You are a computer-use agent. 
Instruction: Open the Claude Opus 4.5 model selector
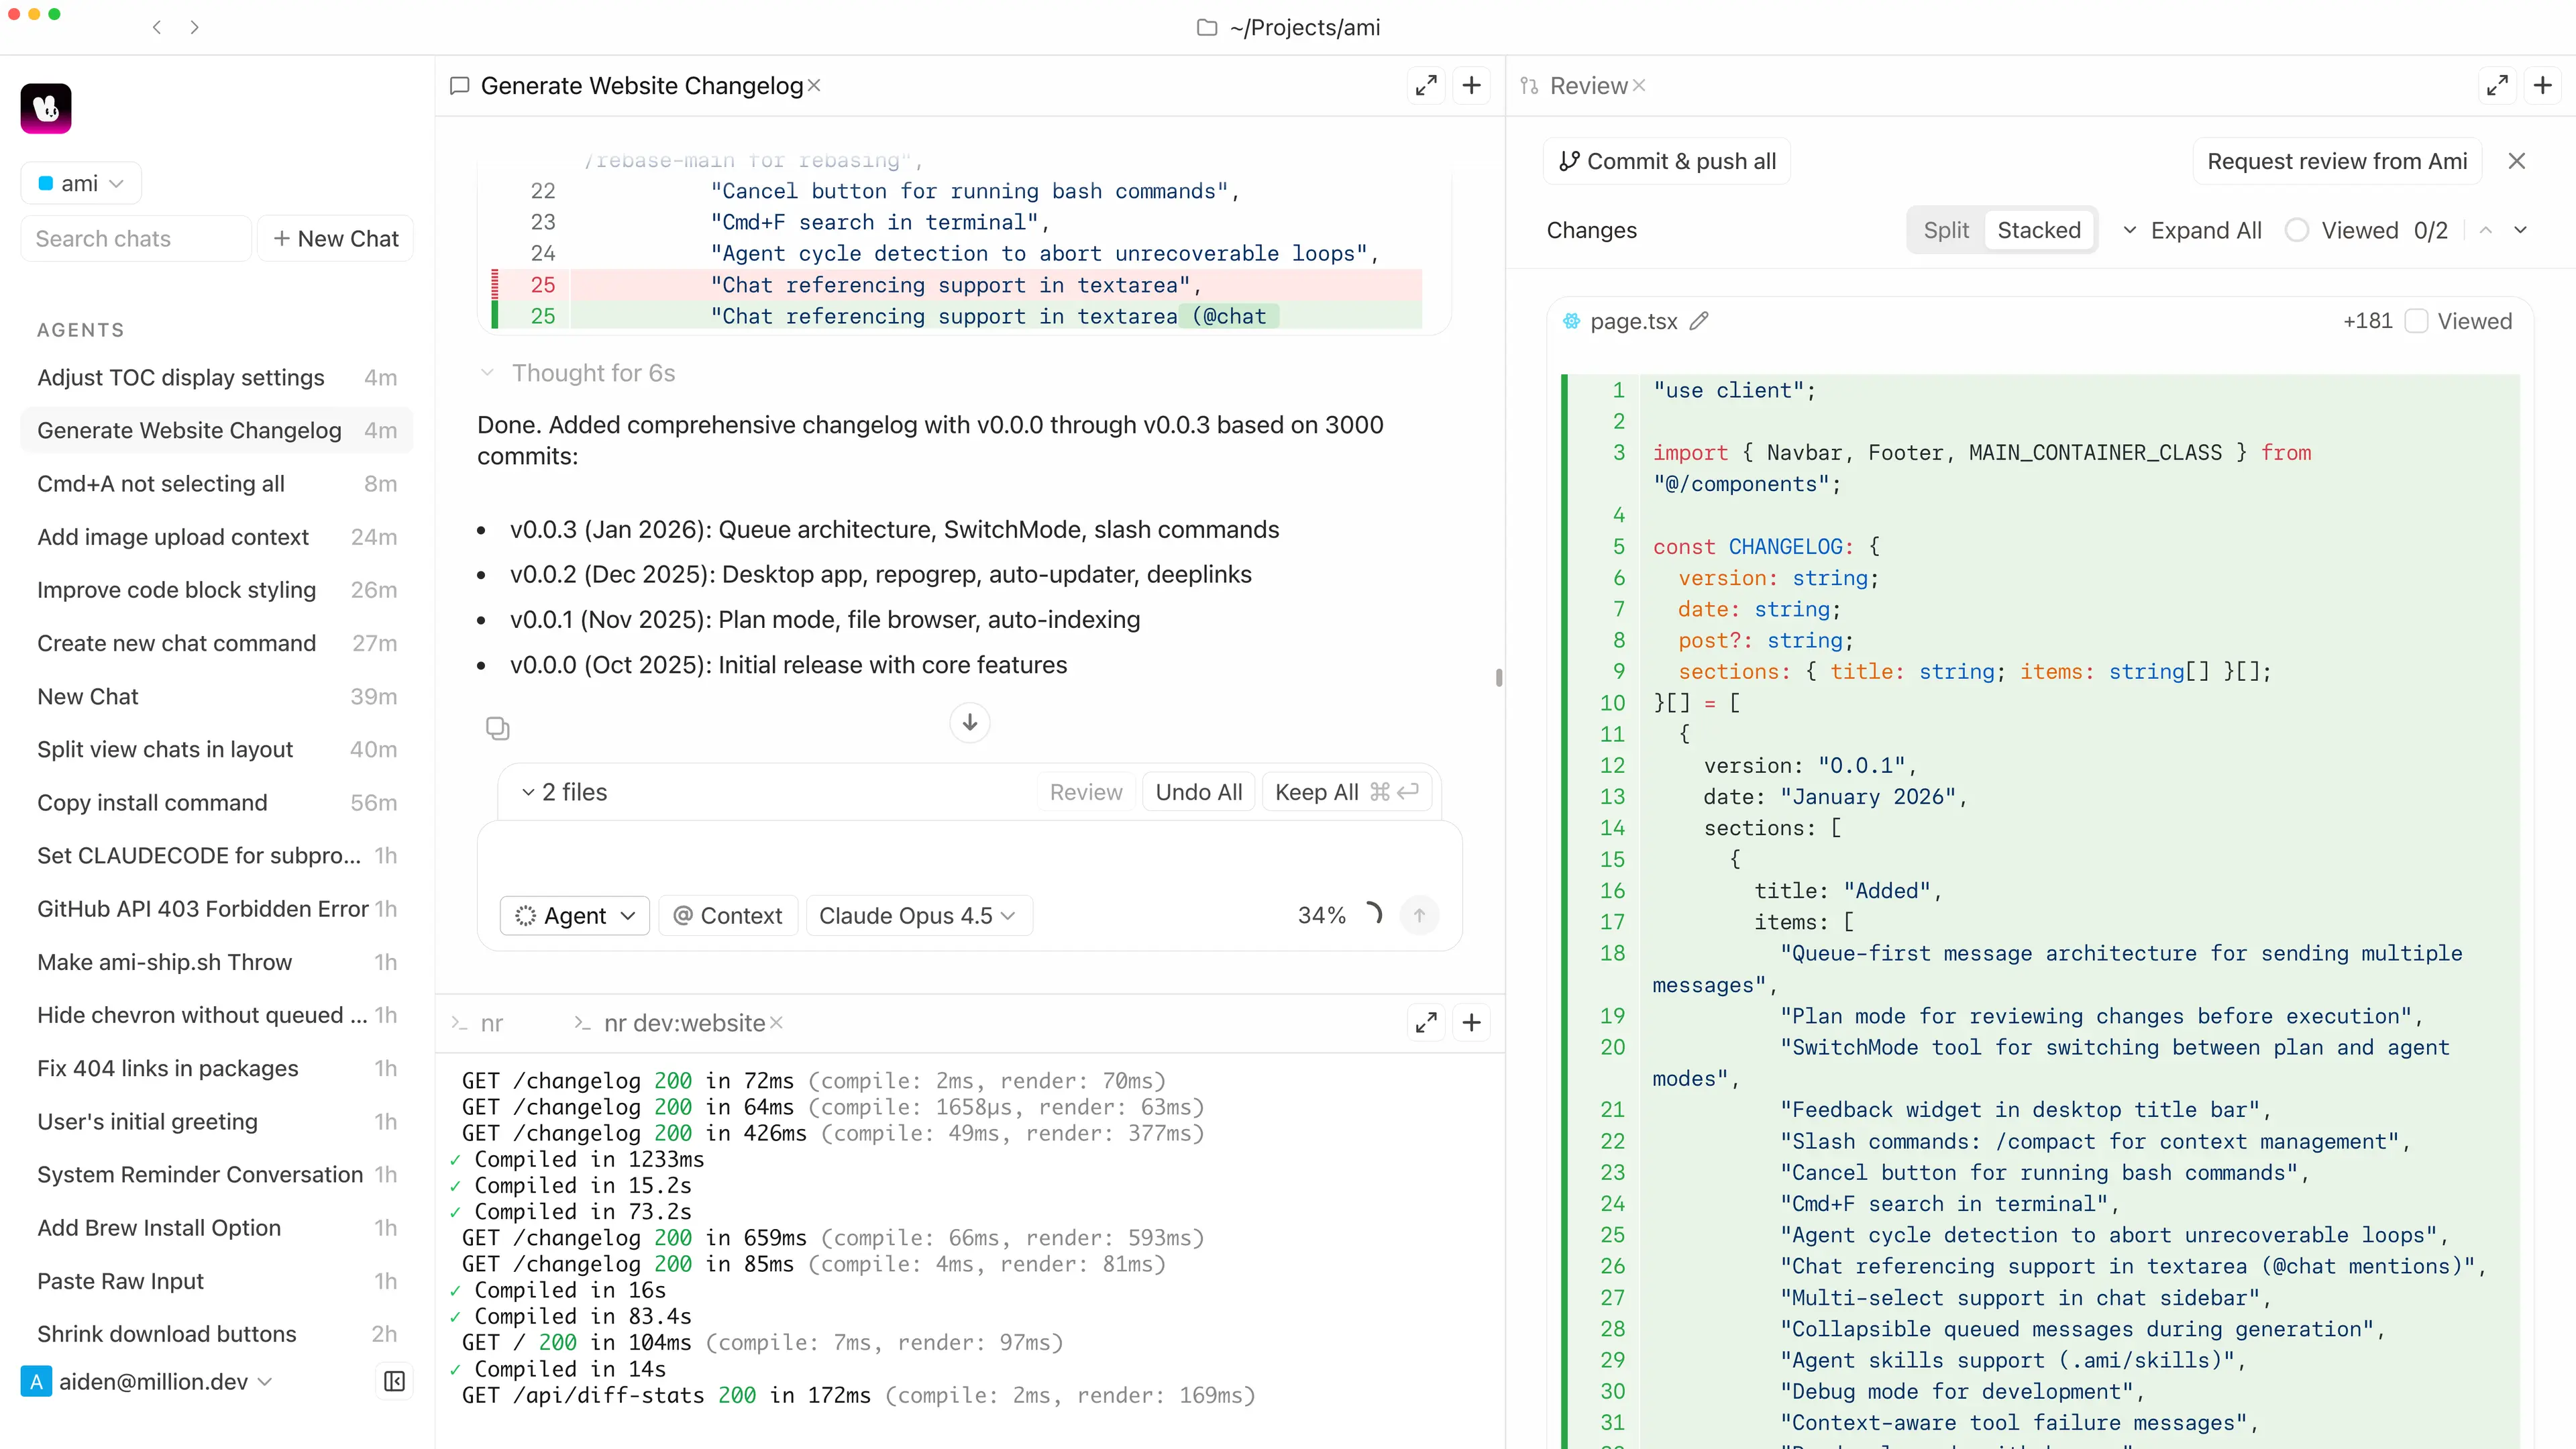pyautogui.click(x=917, y=915)
